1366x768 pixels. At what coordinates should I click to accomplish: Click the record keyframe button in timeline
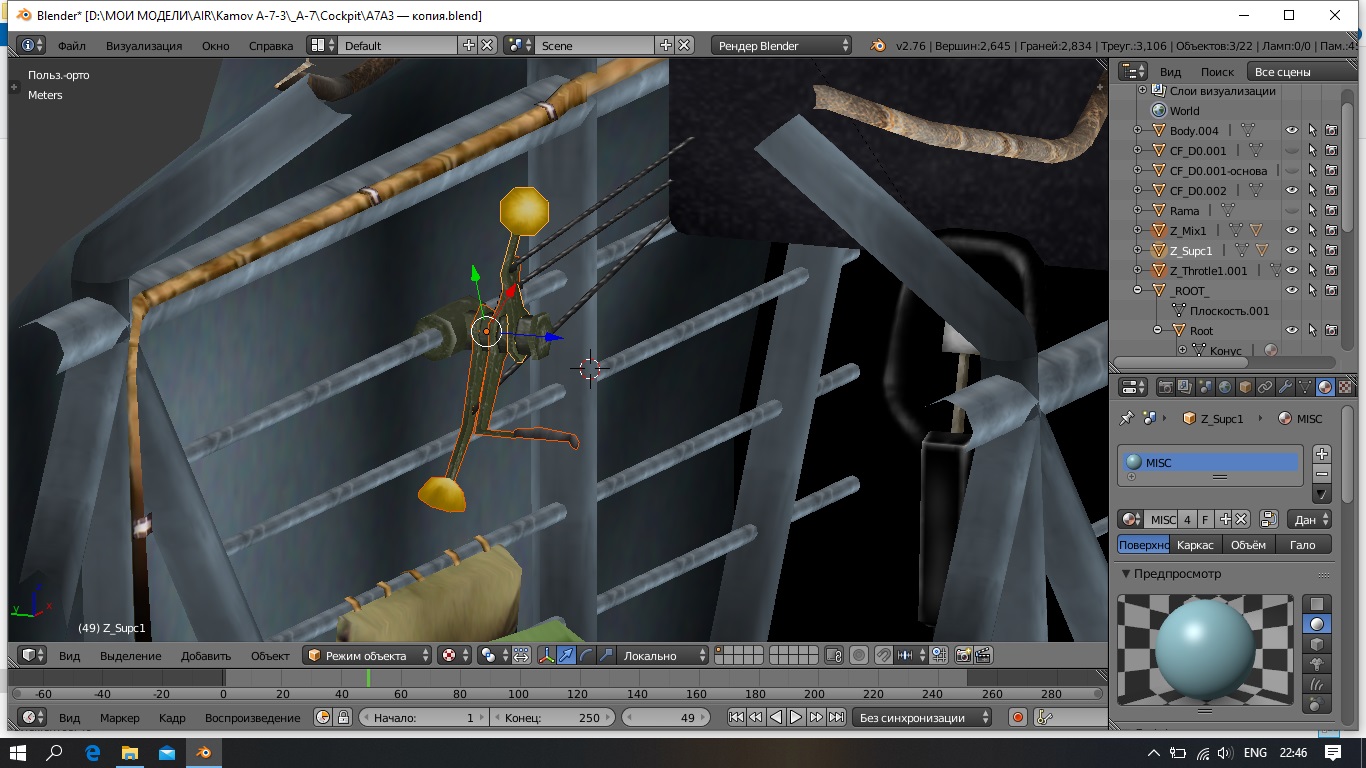[1018, 717]
